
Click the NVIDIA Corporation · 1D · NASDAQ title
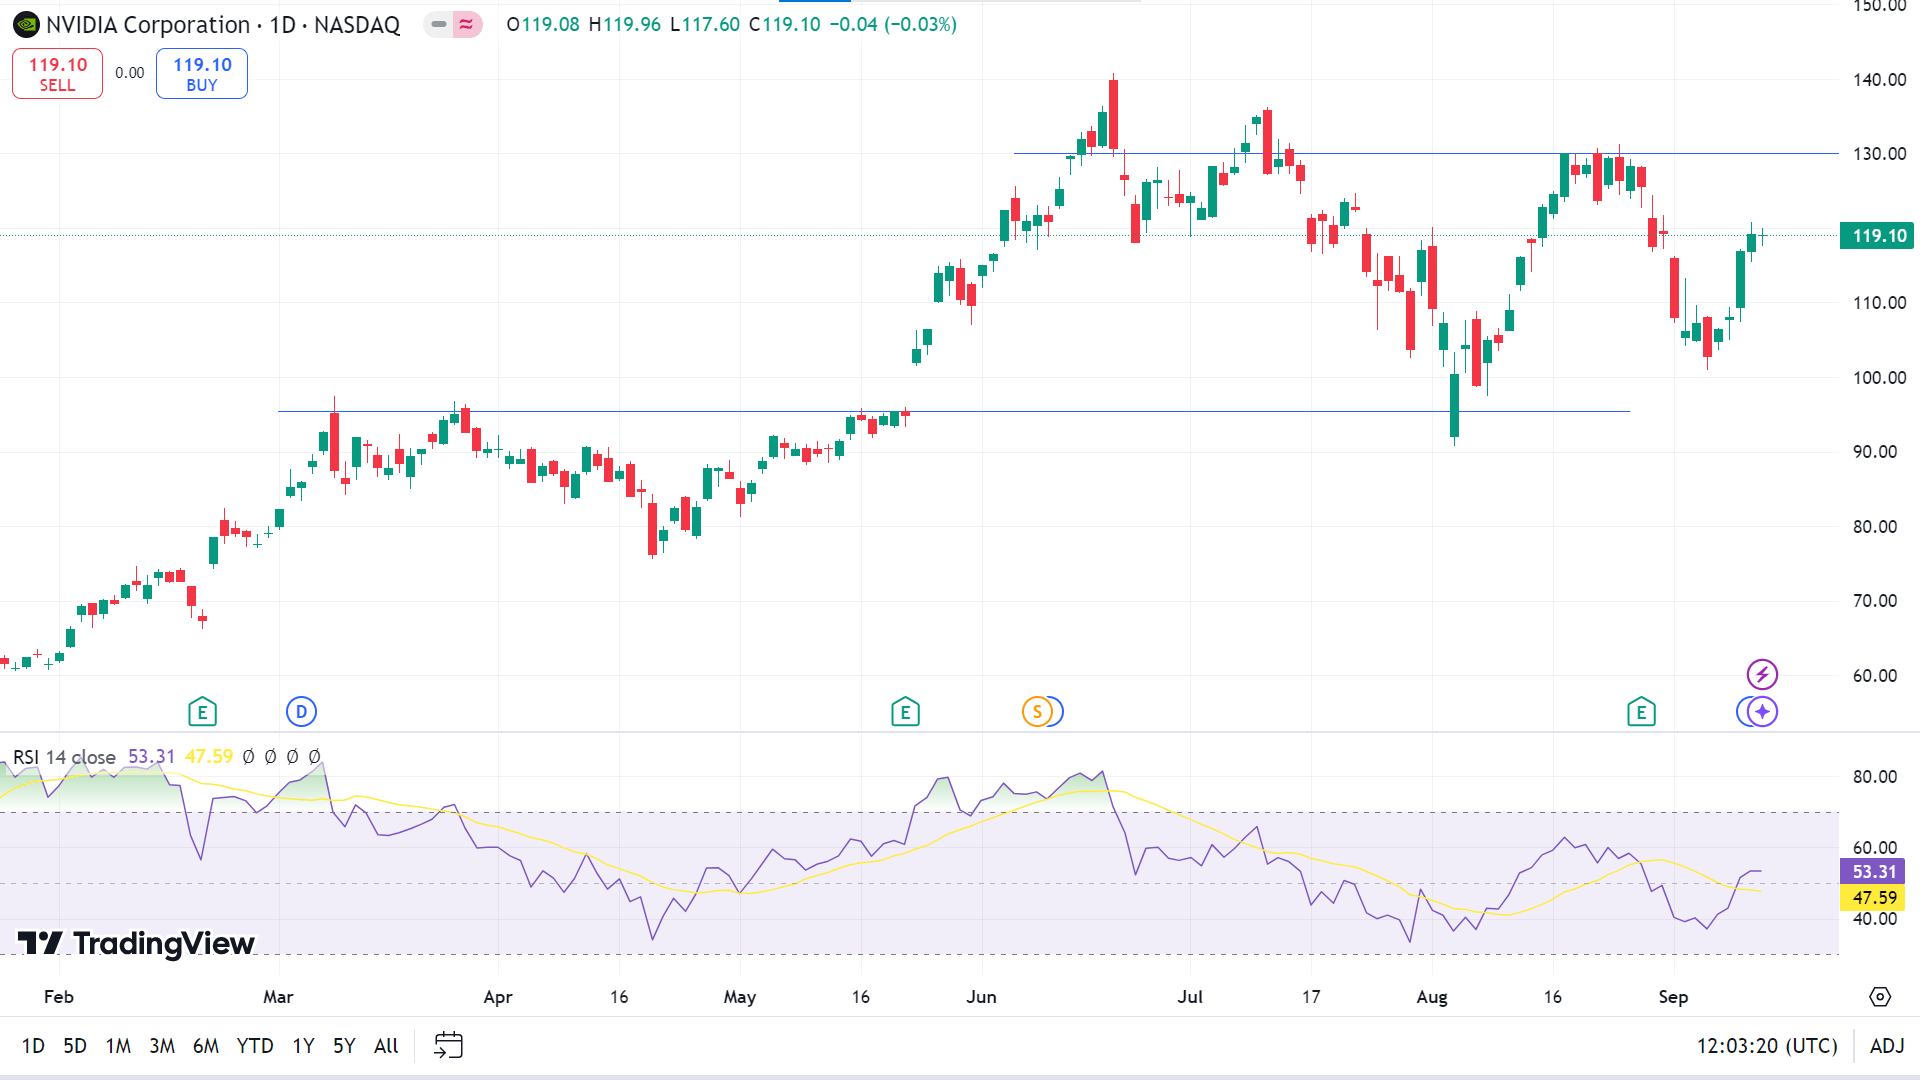coord(223,25)
